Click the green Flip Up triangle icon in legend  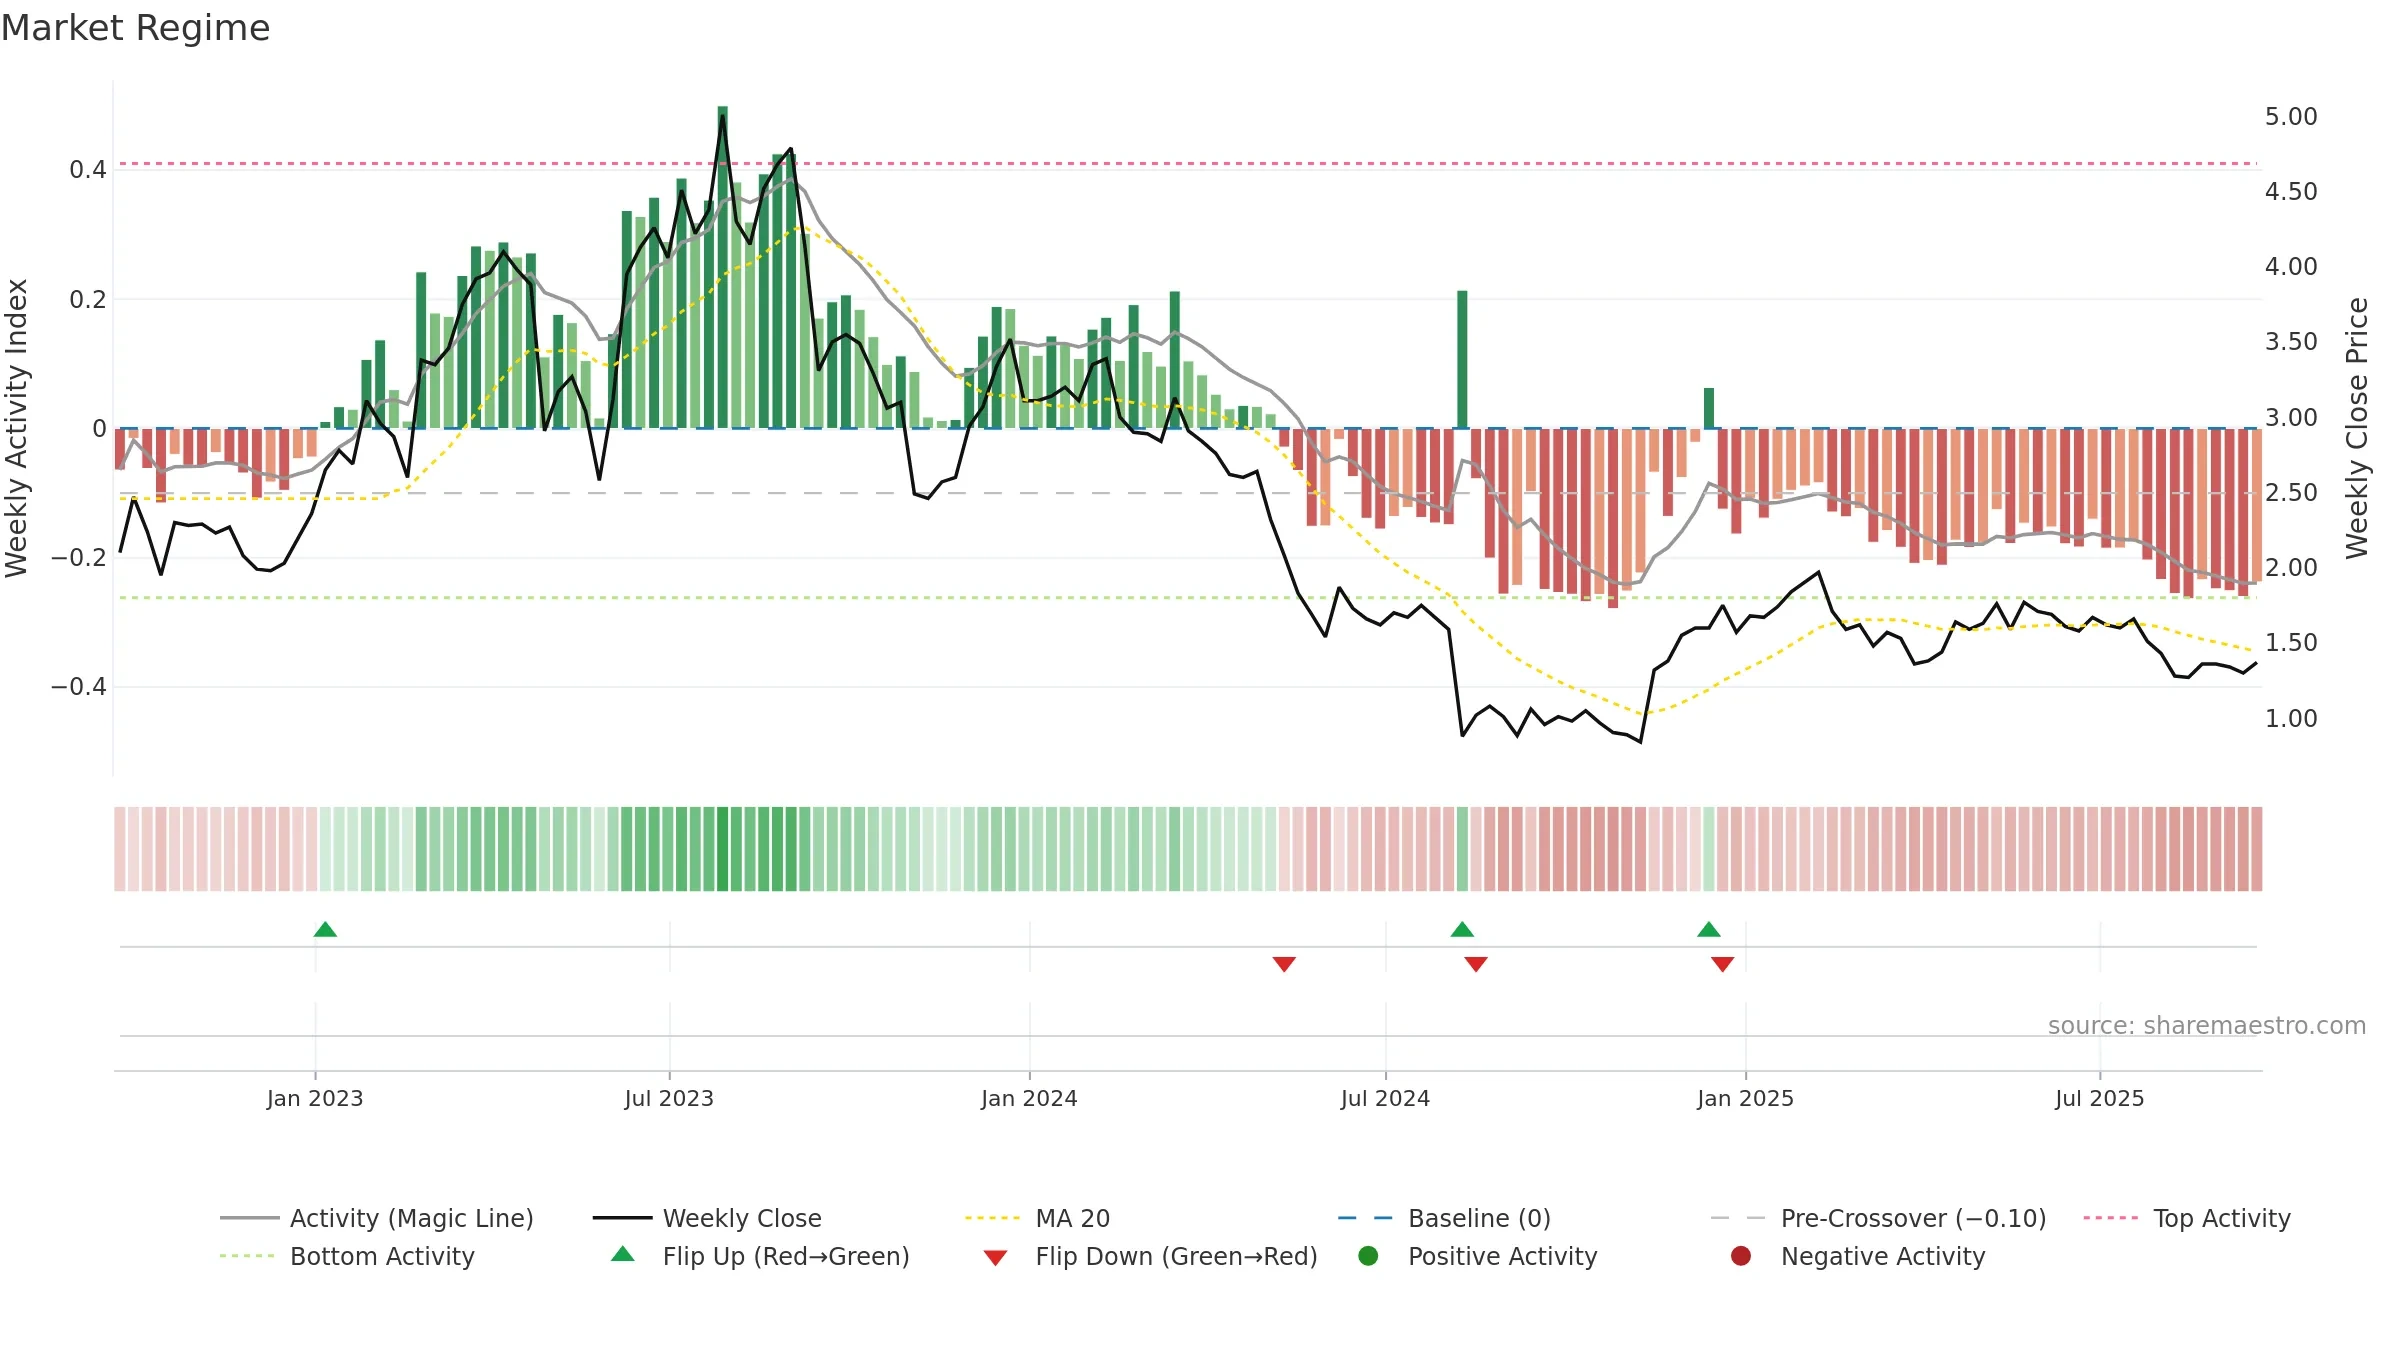[623, 1254]
